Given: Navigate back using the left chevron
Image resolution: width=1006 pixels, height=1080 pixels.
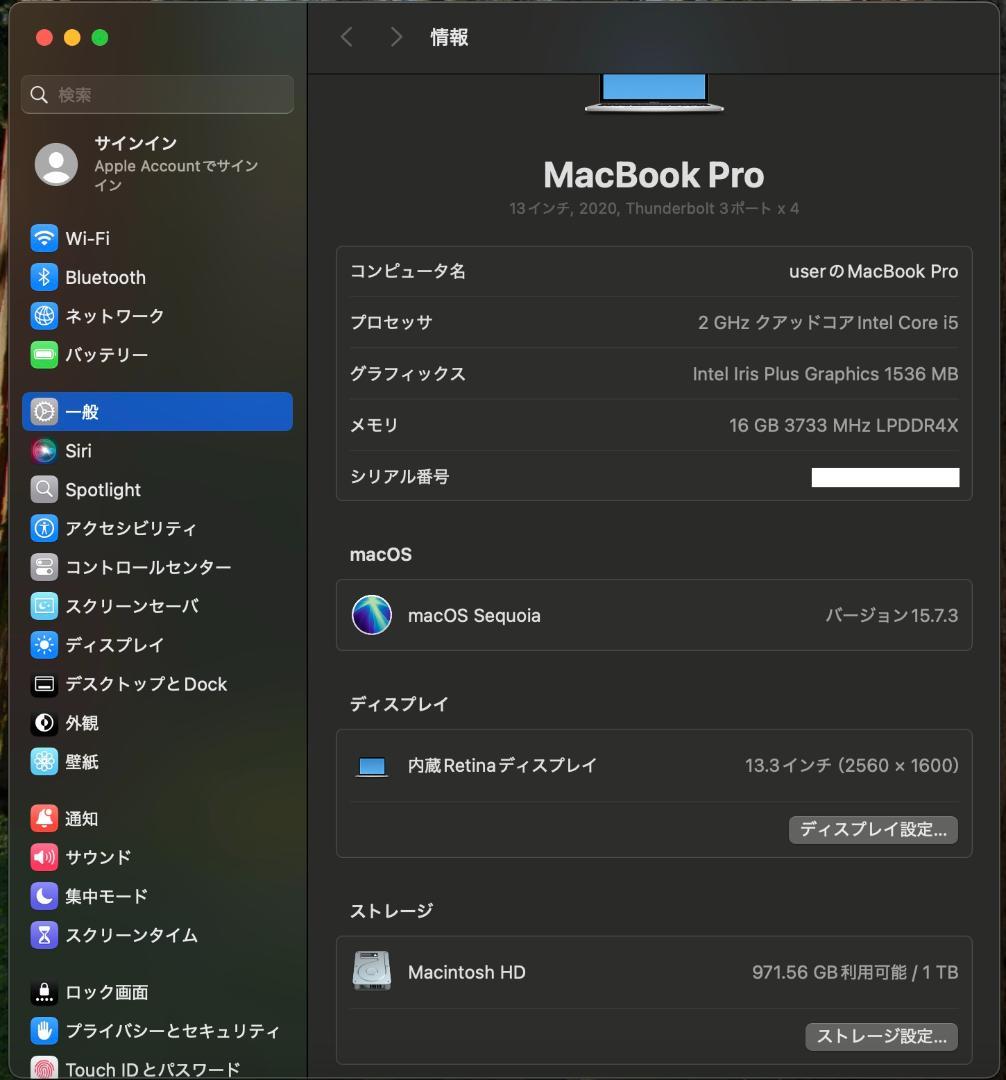Looking at the screenshot, I should [x=347, y=36].
